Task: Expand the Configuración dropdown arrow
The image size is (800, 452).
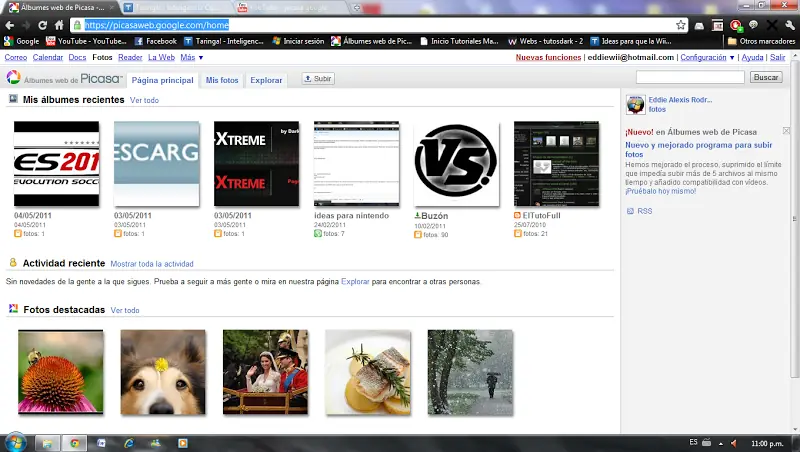Action: pos(732,58)
